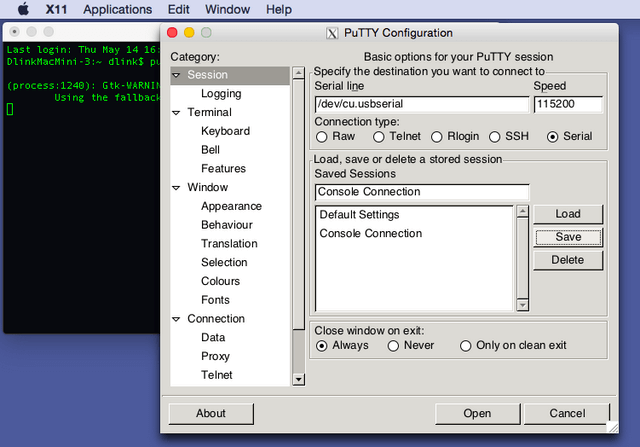The width and height of the screenshot is (640, 447).
Task: Open Selection settings
Action: pyautogui.click(x=224, y=262)
